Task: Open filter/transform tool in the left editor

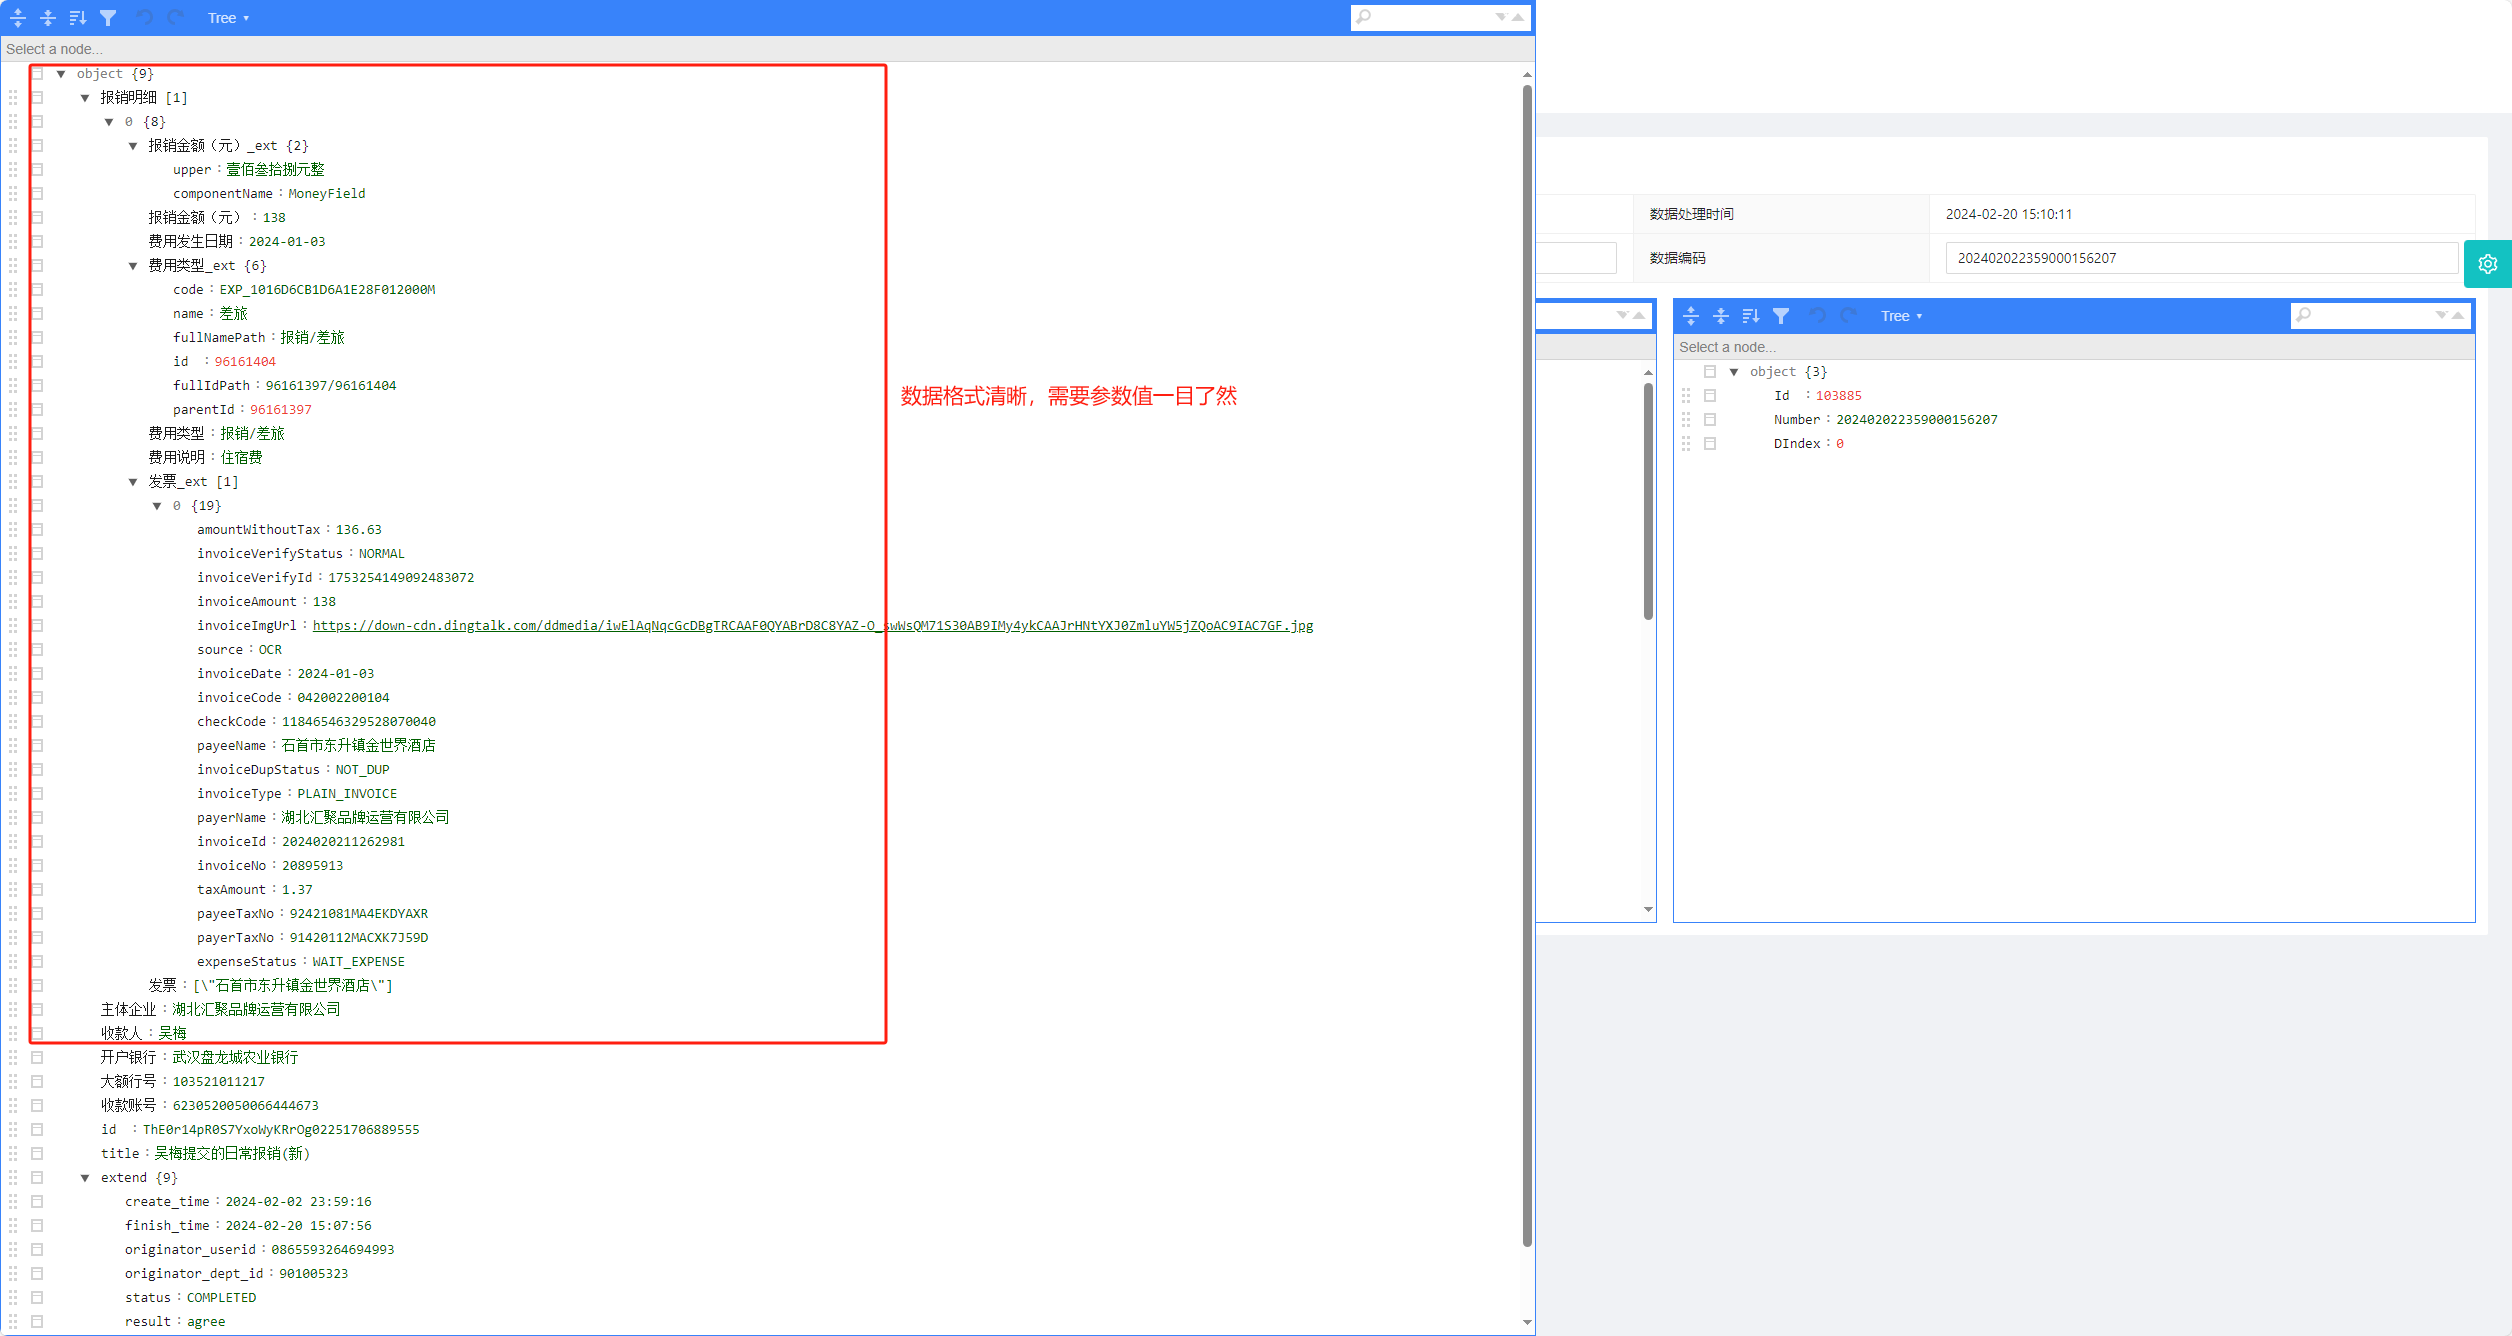Action: [x=108, y=18]
